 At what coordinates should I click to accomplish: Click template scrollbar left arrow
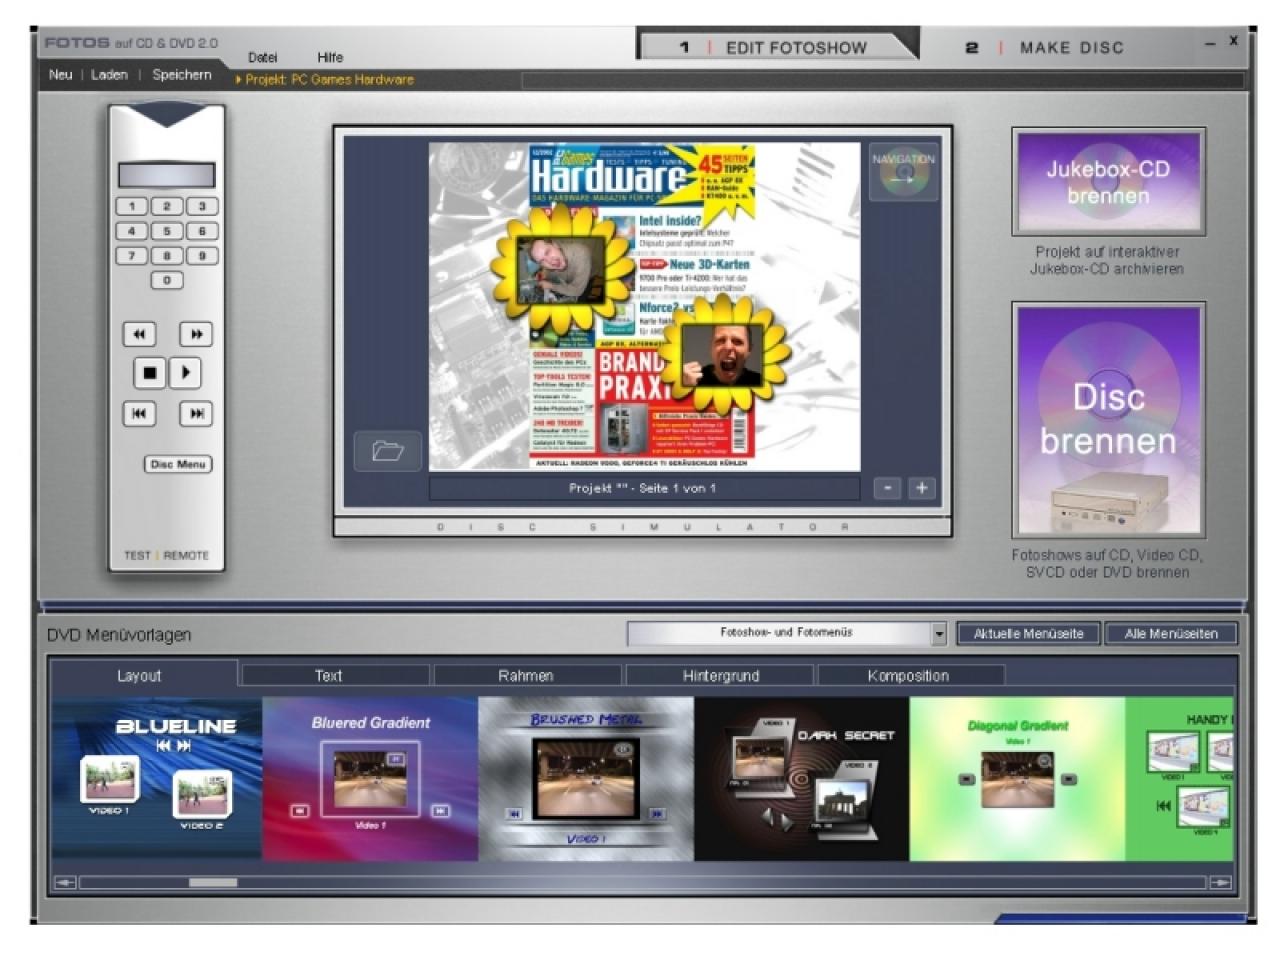[x=65, y=883]
